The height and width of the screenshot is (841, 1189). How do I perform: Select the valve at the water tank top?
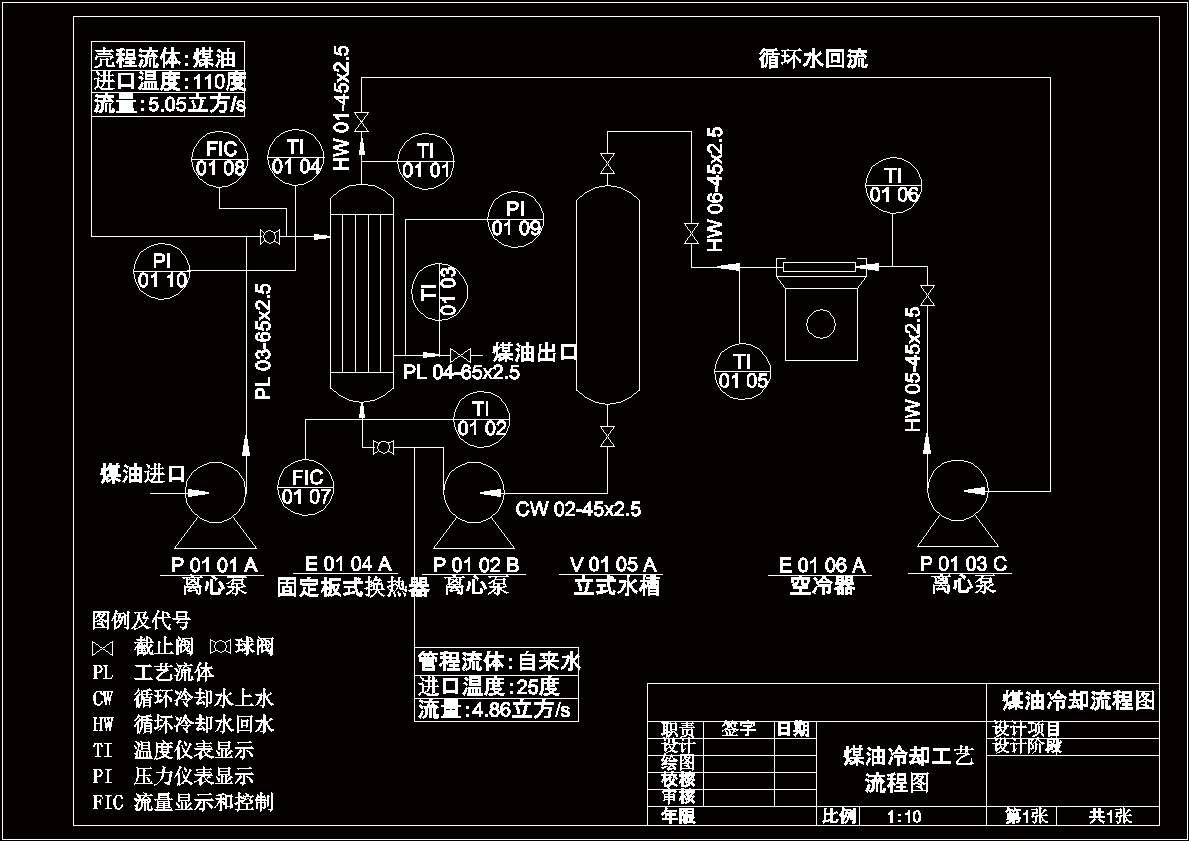coord(607,163)
